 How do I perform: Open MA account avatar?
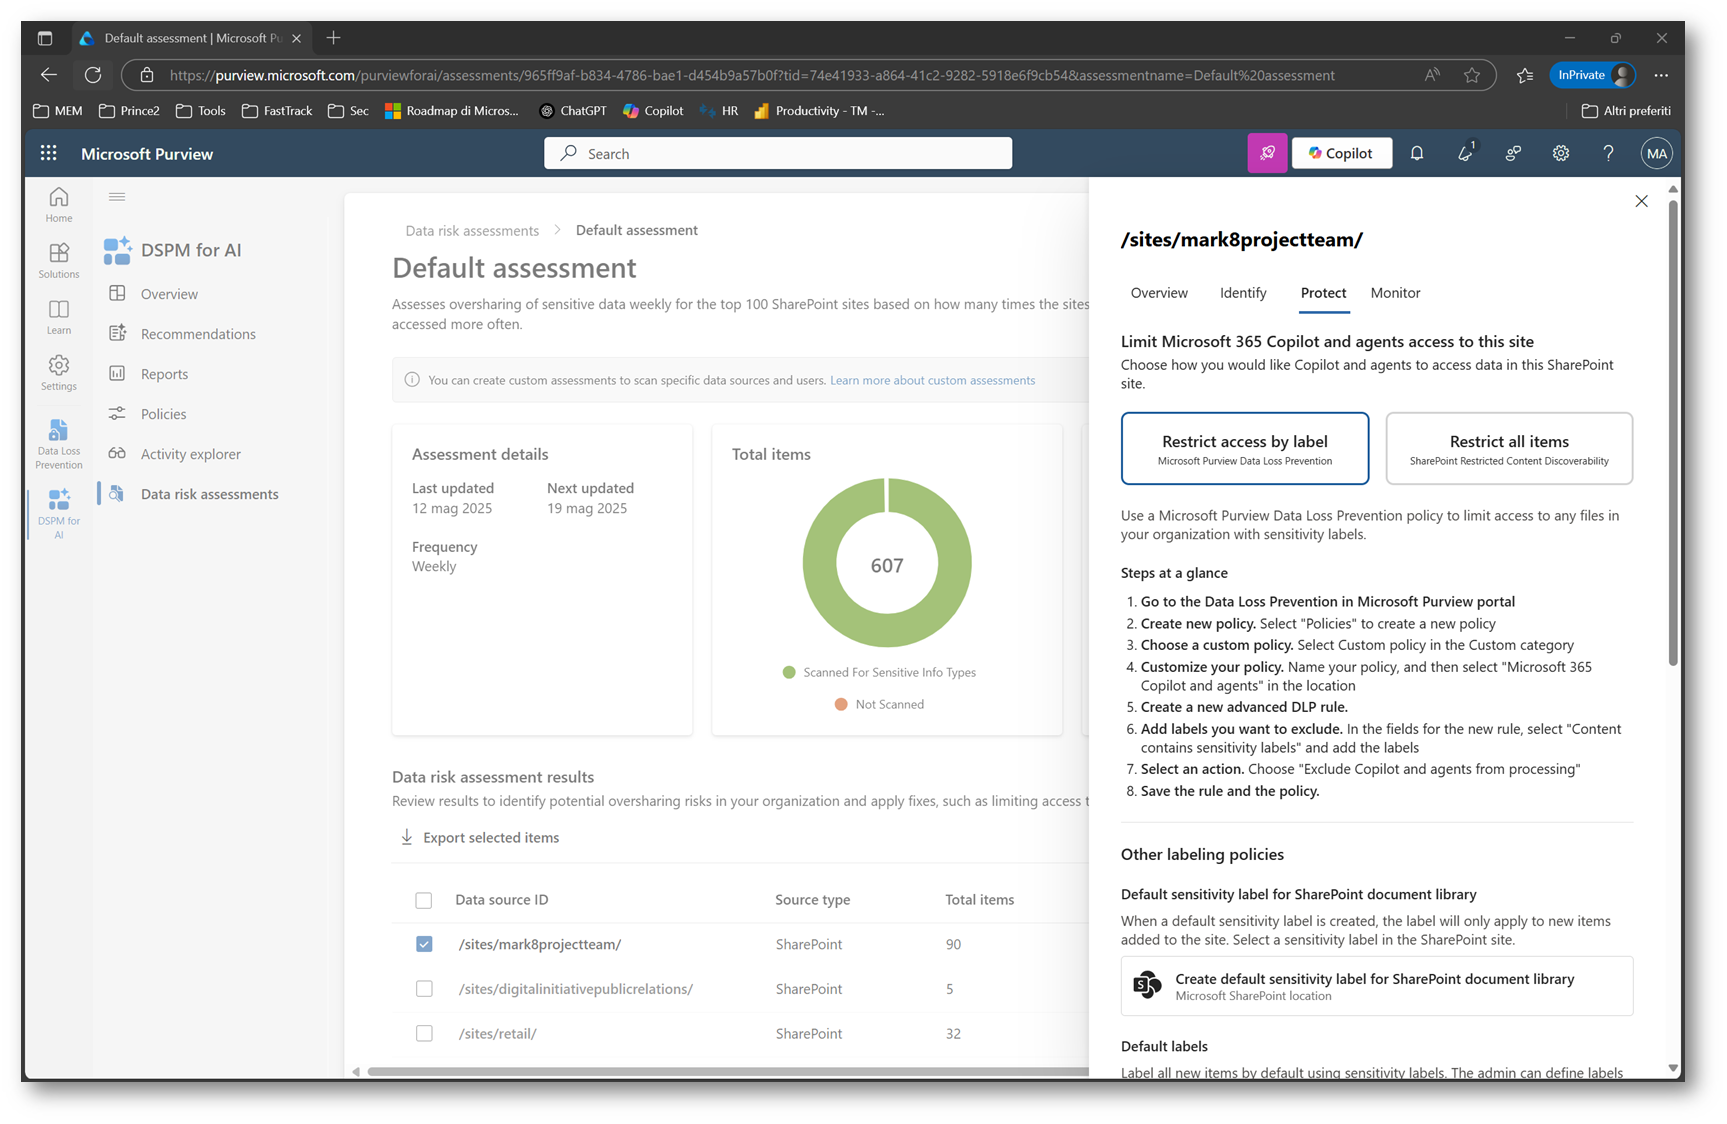click(1656, 153)
